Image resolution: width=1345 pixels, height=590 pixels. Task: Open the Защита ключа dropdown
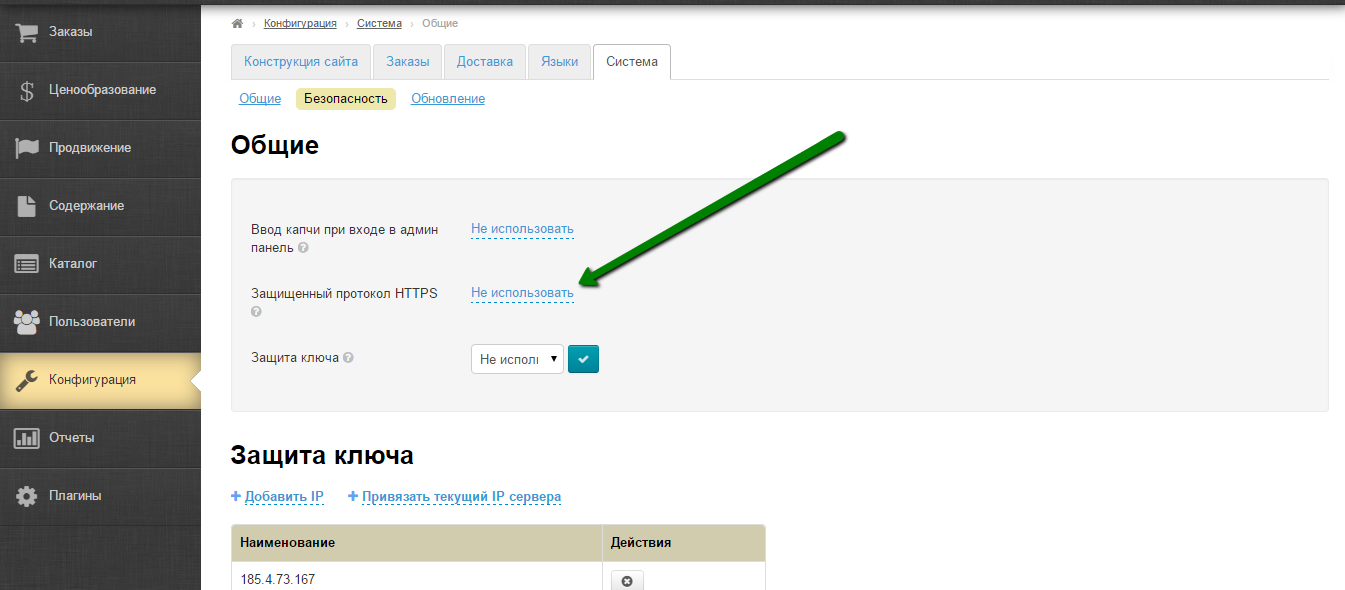click(x=517, y=359)
